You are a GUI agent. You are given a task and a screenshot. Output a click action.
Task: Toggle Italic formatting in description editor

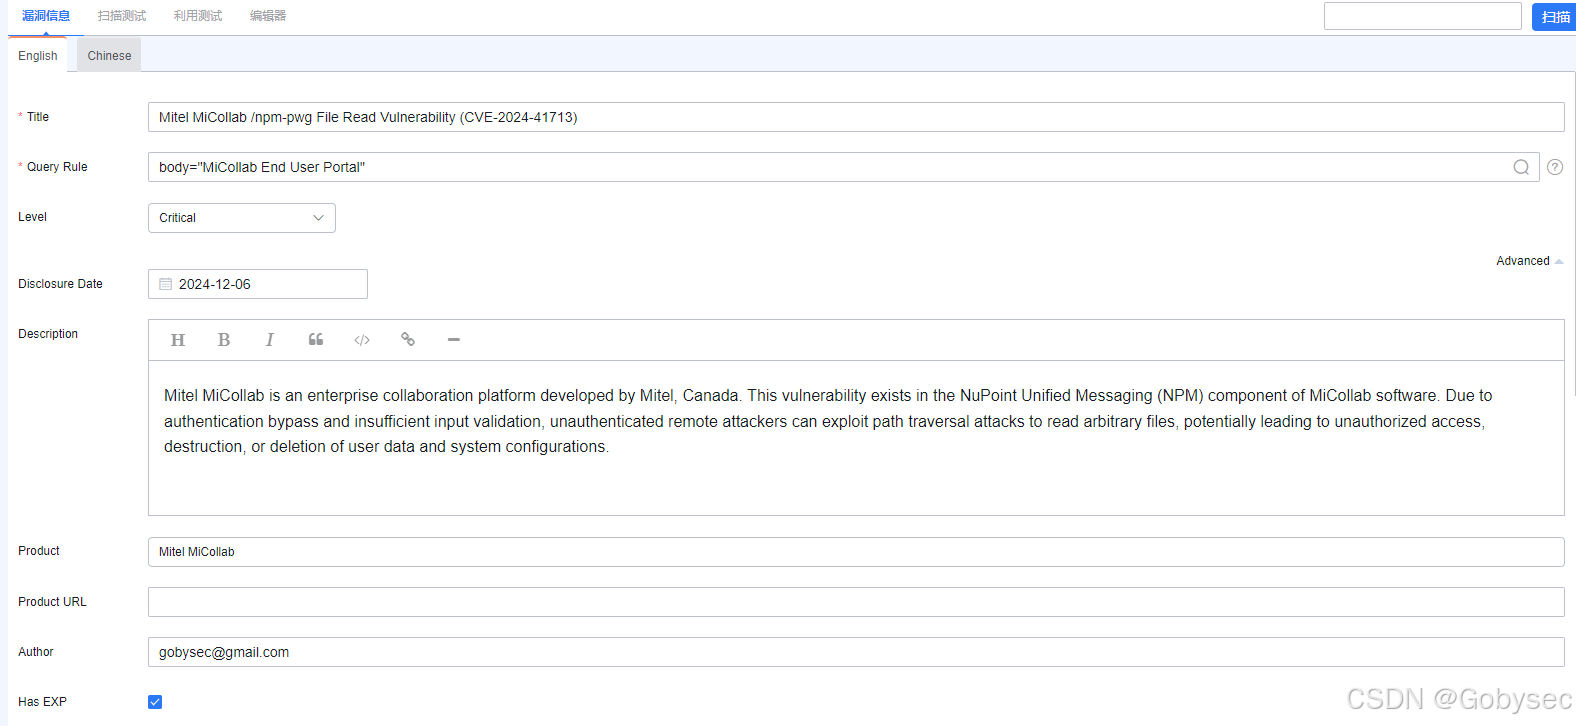(270, 340)
